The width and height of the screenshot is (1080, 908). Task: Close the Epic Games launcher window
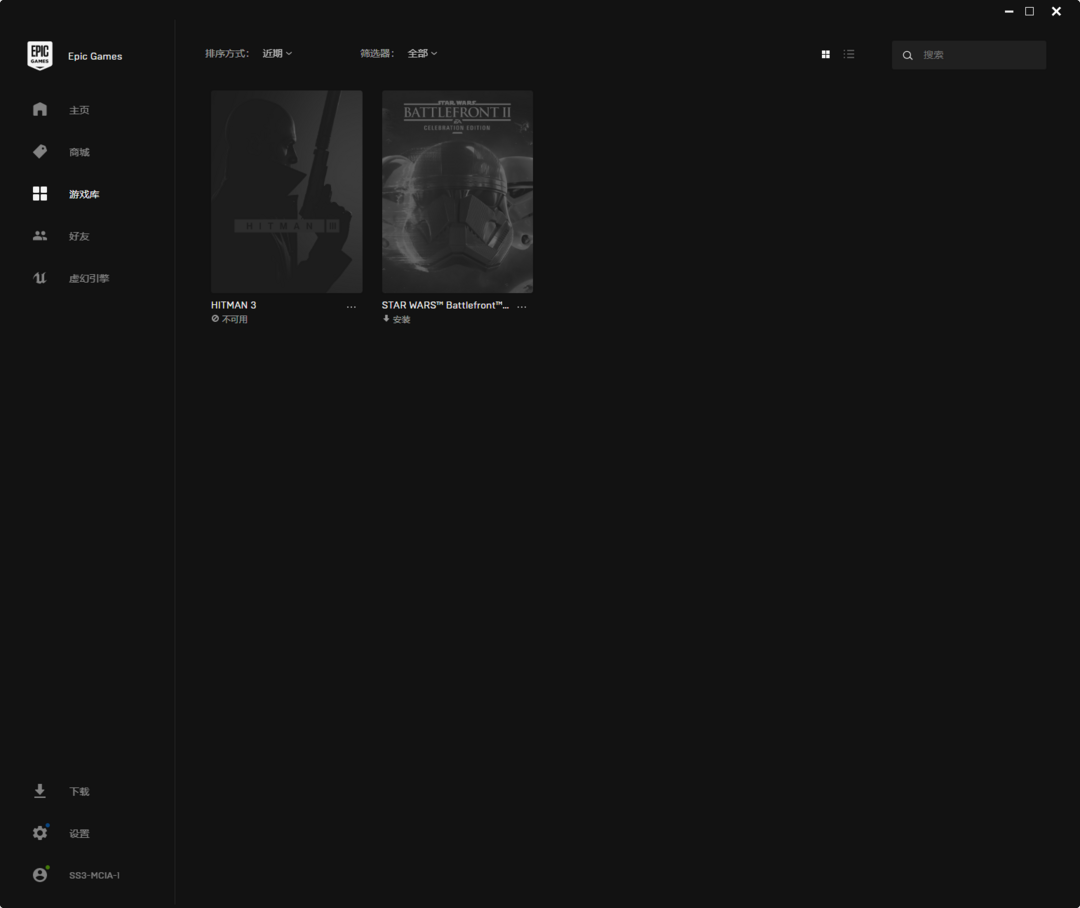click(x=1056, y=12)
